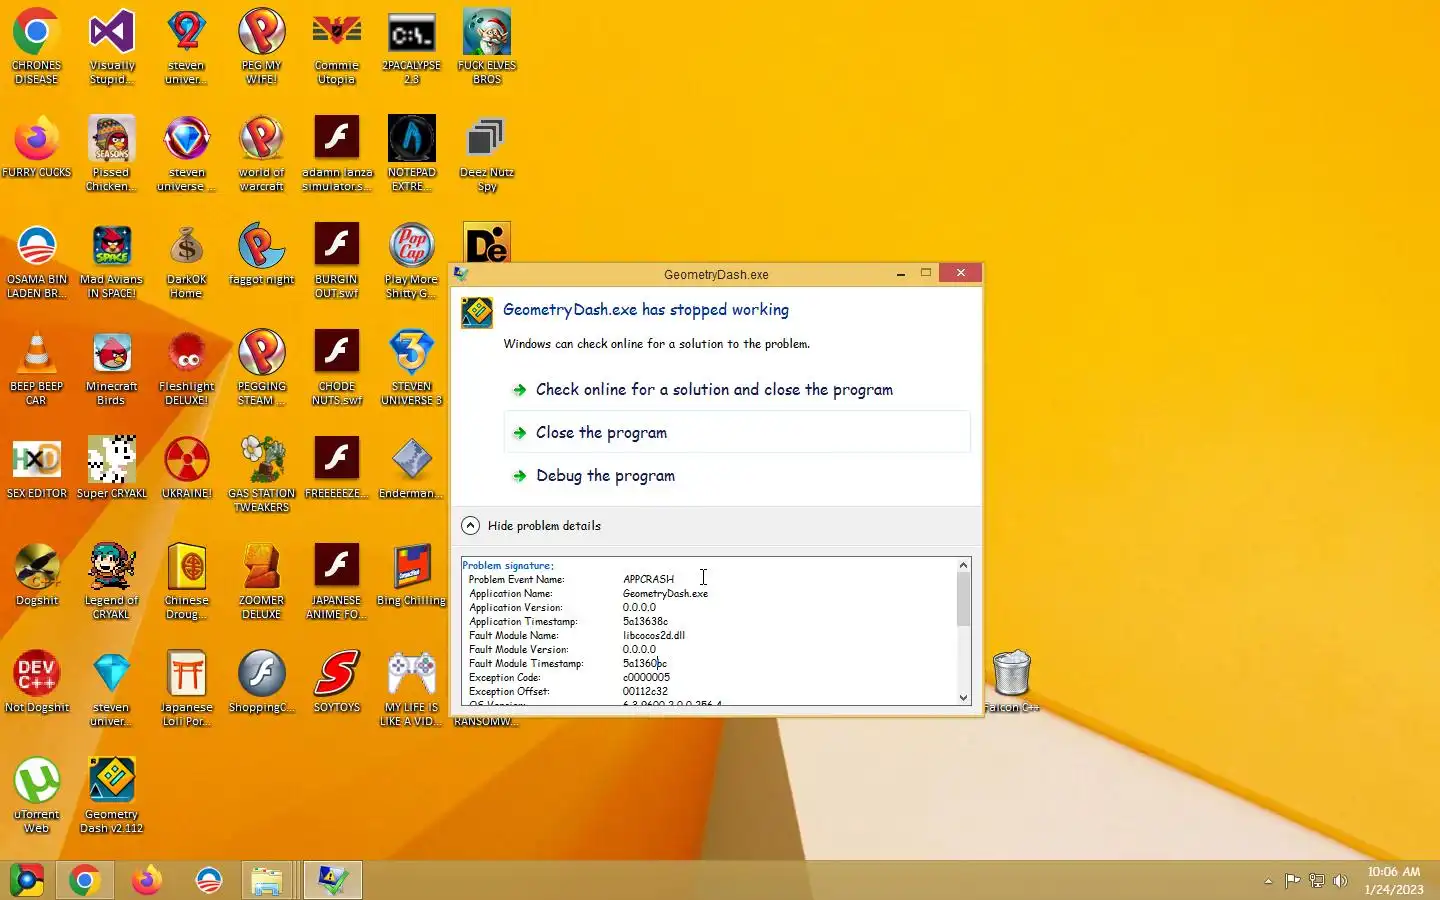
Task: Open the network tray icon
Action: point(1317,881)
